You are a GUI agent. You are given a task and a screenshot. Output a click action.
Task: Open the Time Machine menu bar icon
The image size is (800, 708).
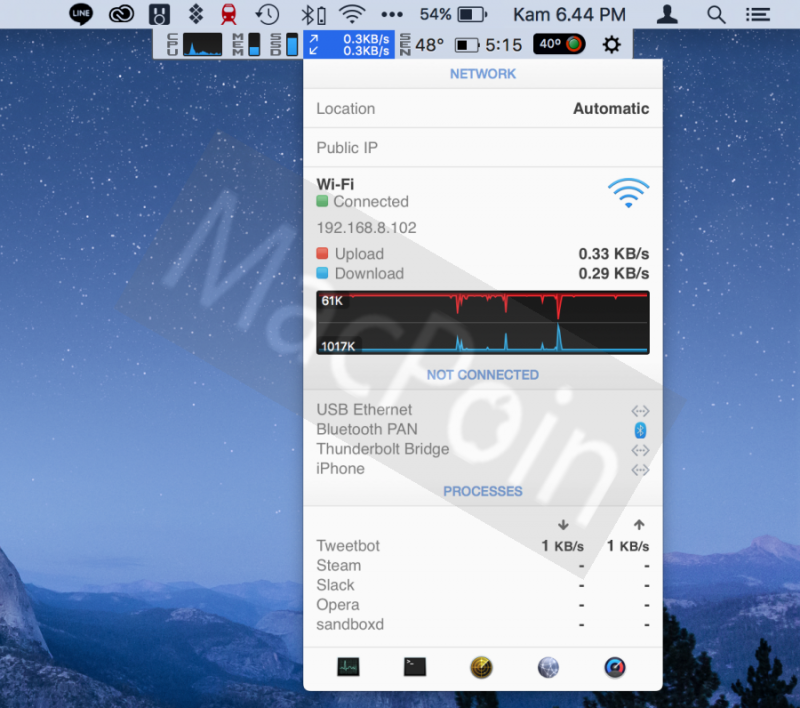coord(267,14)
